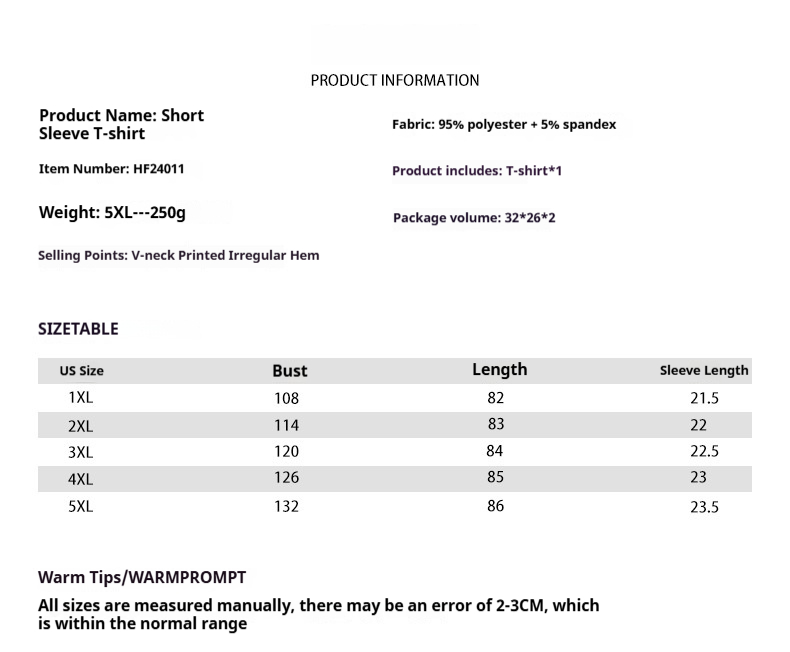This screenshot has height=652, width=790.
Task: Click the Product Name Short Sleeve T-shirt text
Action: (121, 124)
